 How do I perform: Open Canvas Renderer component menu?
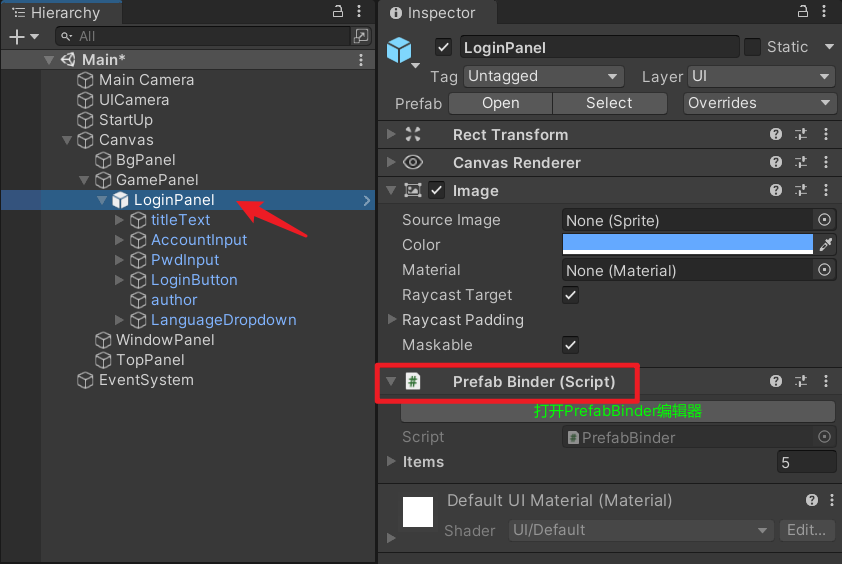826,162
